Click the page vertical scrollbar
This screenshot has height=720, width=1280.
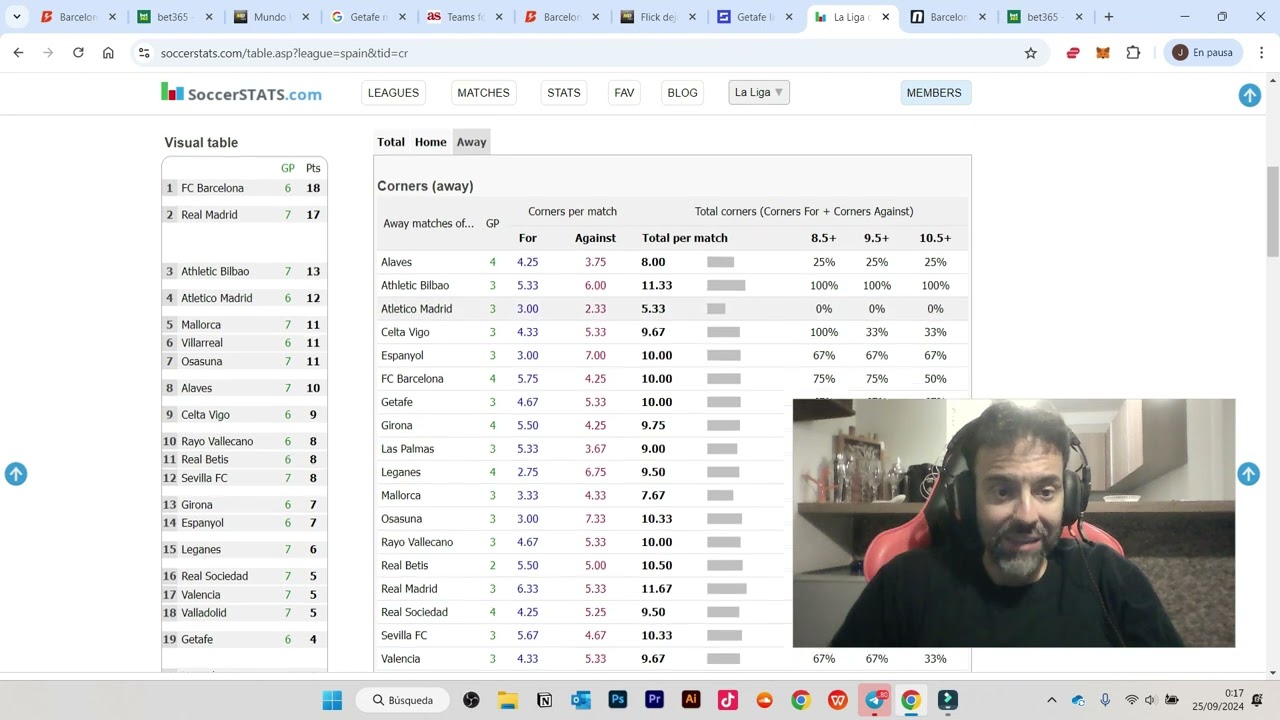[x=1272, y=210]
